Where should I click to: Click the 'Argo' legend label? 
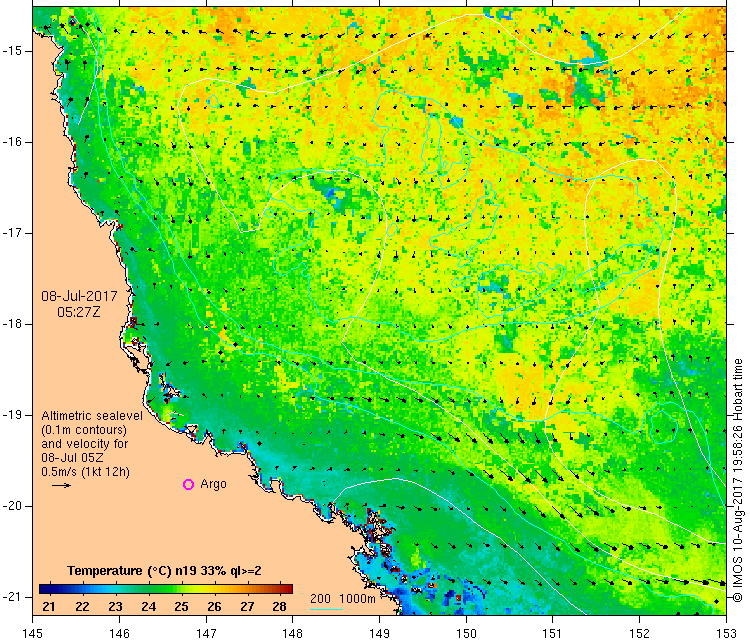tap(213, 484)
